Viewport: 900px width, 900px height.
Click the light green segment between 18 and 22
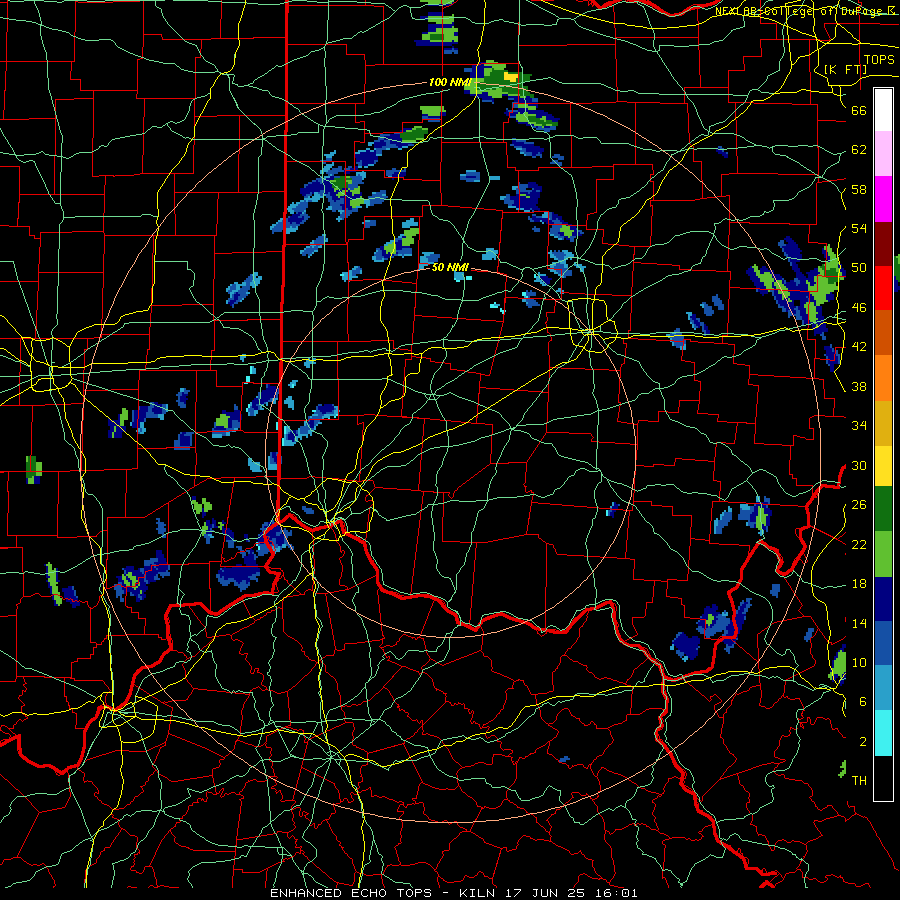click(x=883, y=554)
